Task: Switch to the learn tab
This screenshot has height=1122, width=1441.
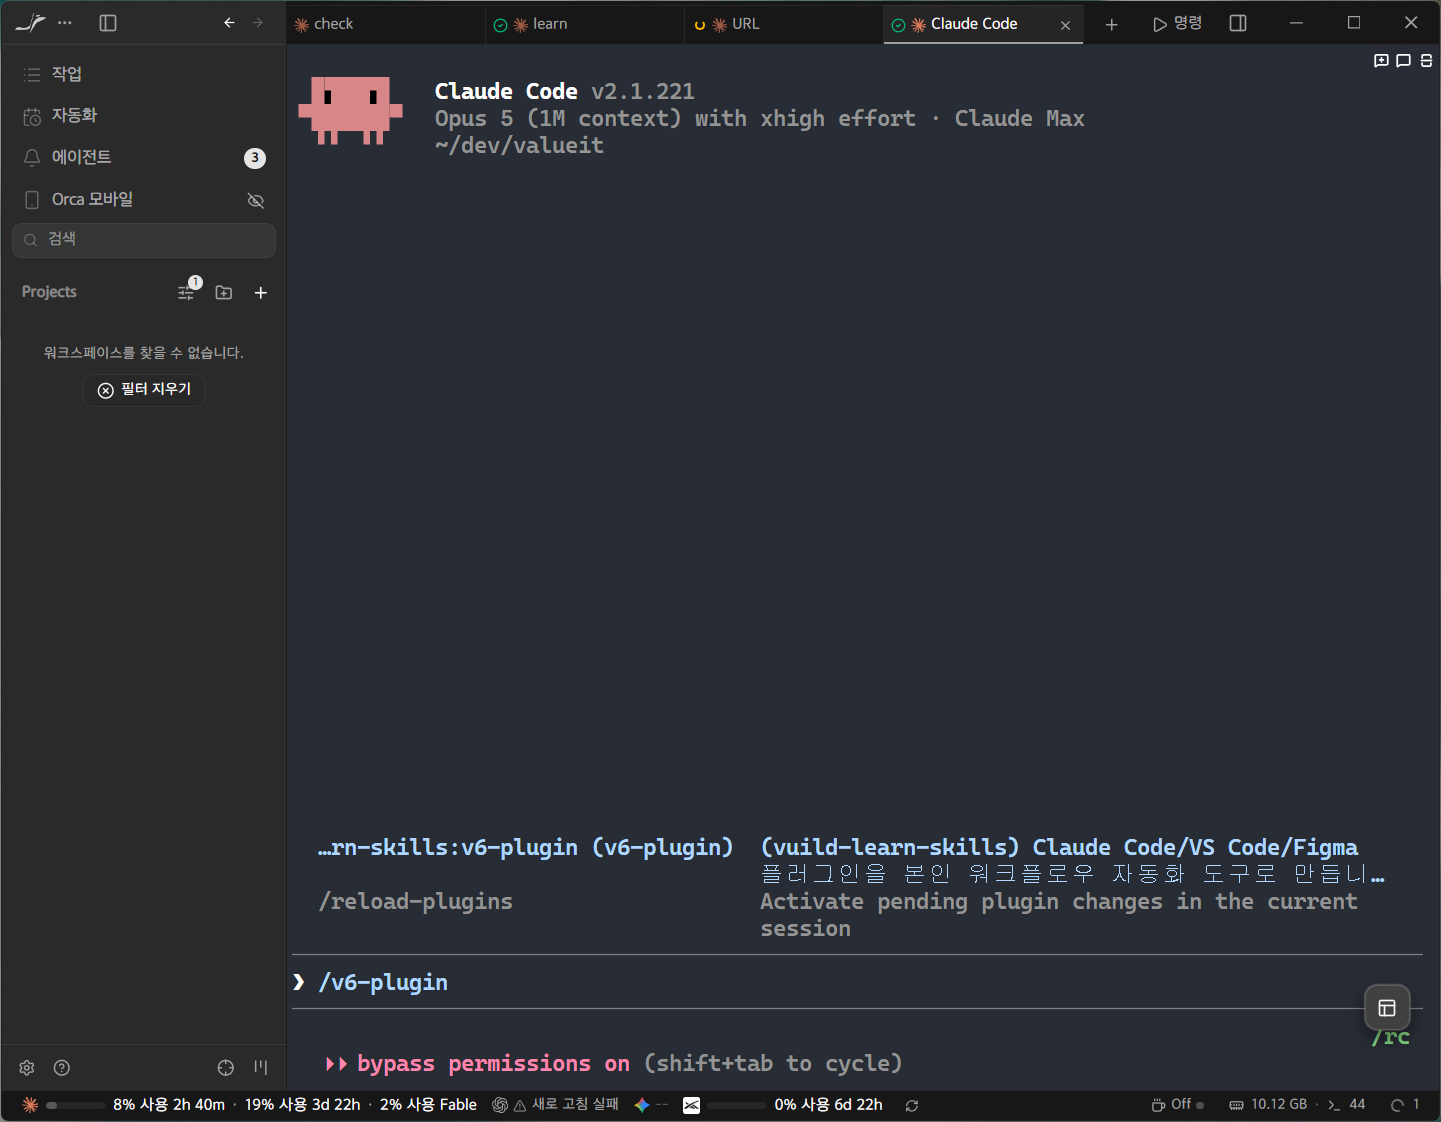Action: tap(585, 24)
